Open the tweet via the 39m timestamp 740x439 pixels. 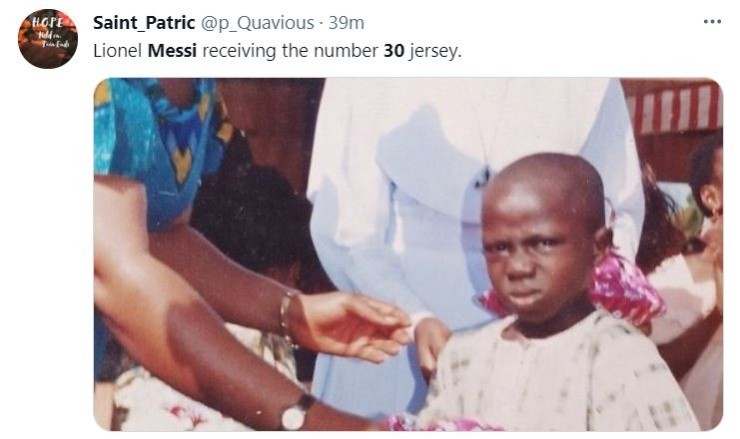(346, 23)
